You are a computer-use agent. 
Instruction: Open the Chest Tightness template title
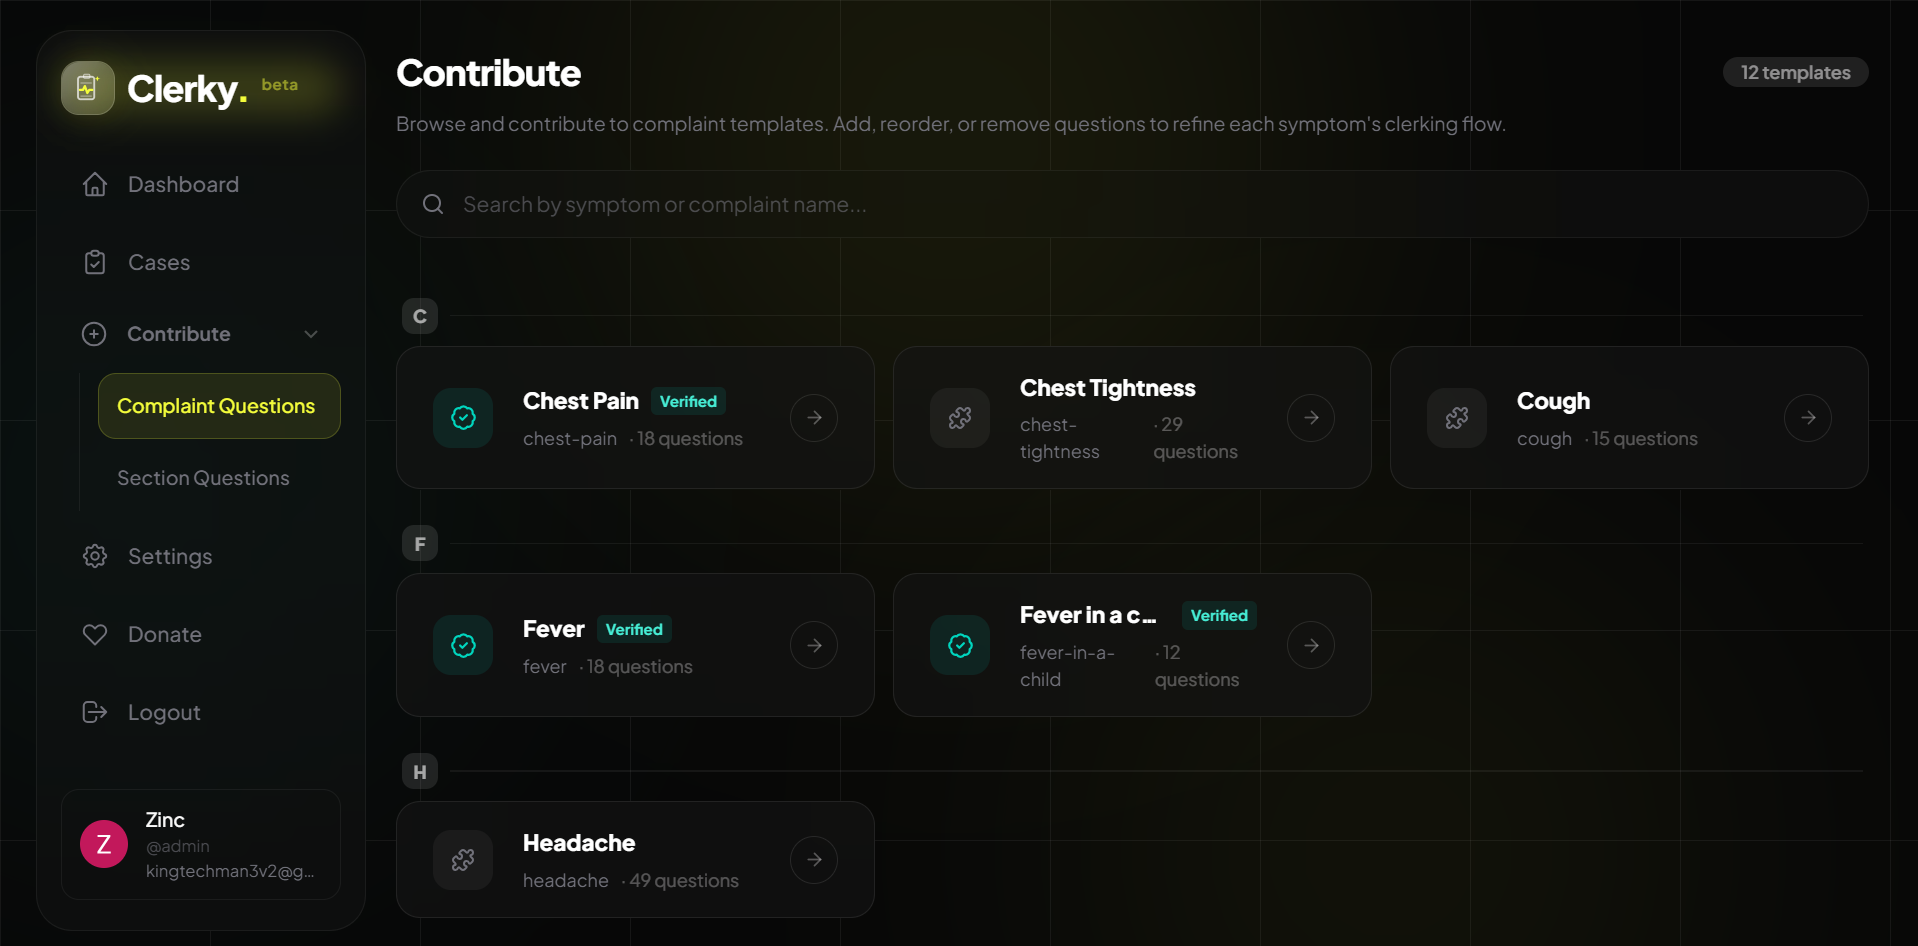pos(1107,388)
